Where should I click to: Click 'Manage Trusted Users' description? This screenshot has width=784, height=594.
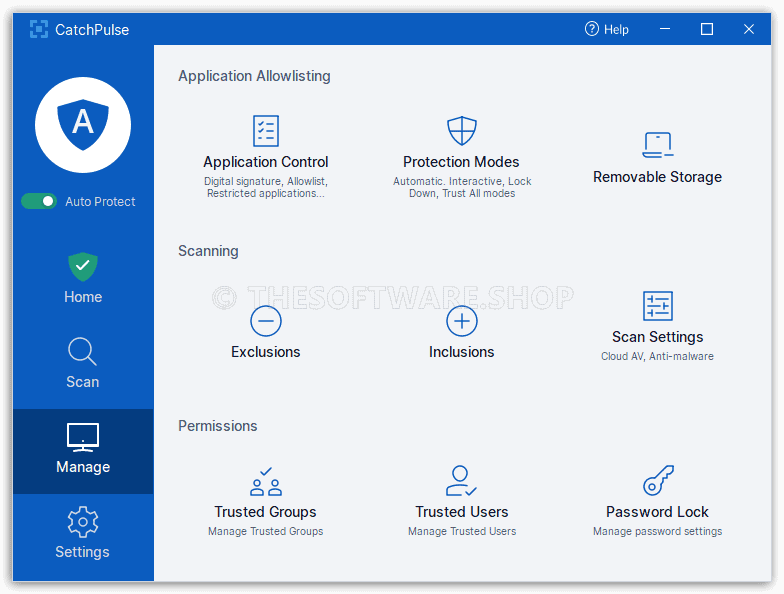click(x=462, y=531)
